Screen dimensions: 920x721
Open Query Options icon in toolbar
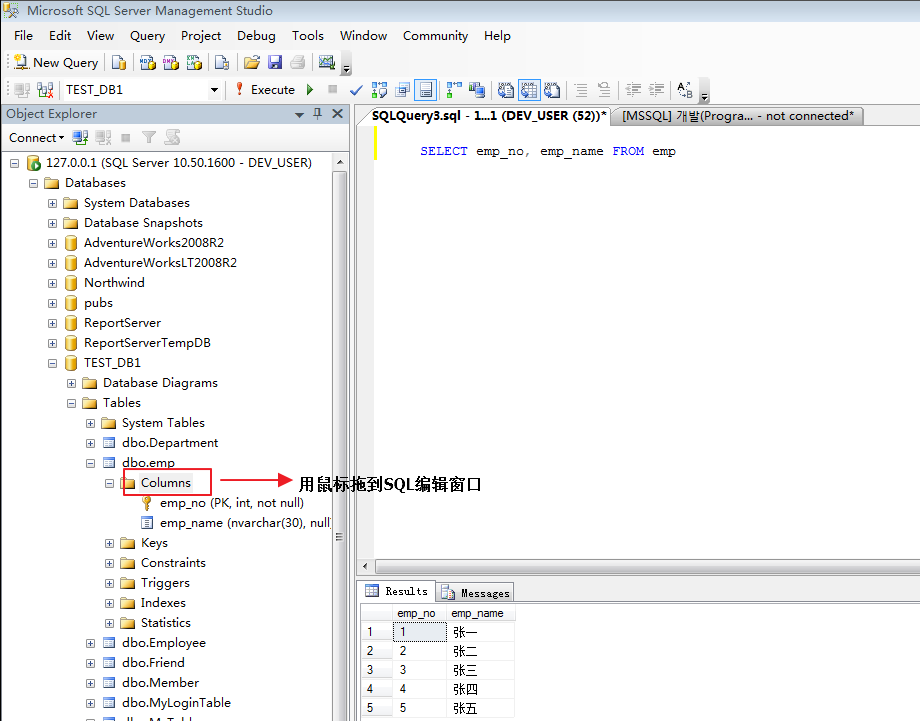(402, 90)
